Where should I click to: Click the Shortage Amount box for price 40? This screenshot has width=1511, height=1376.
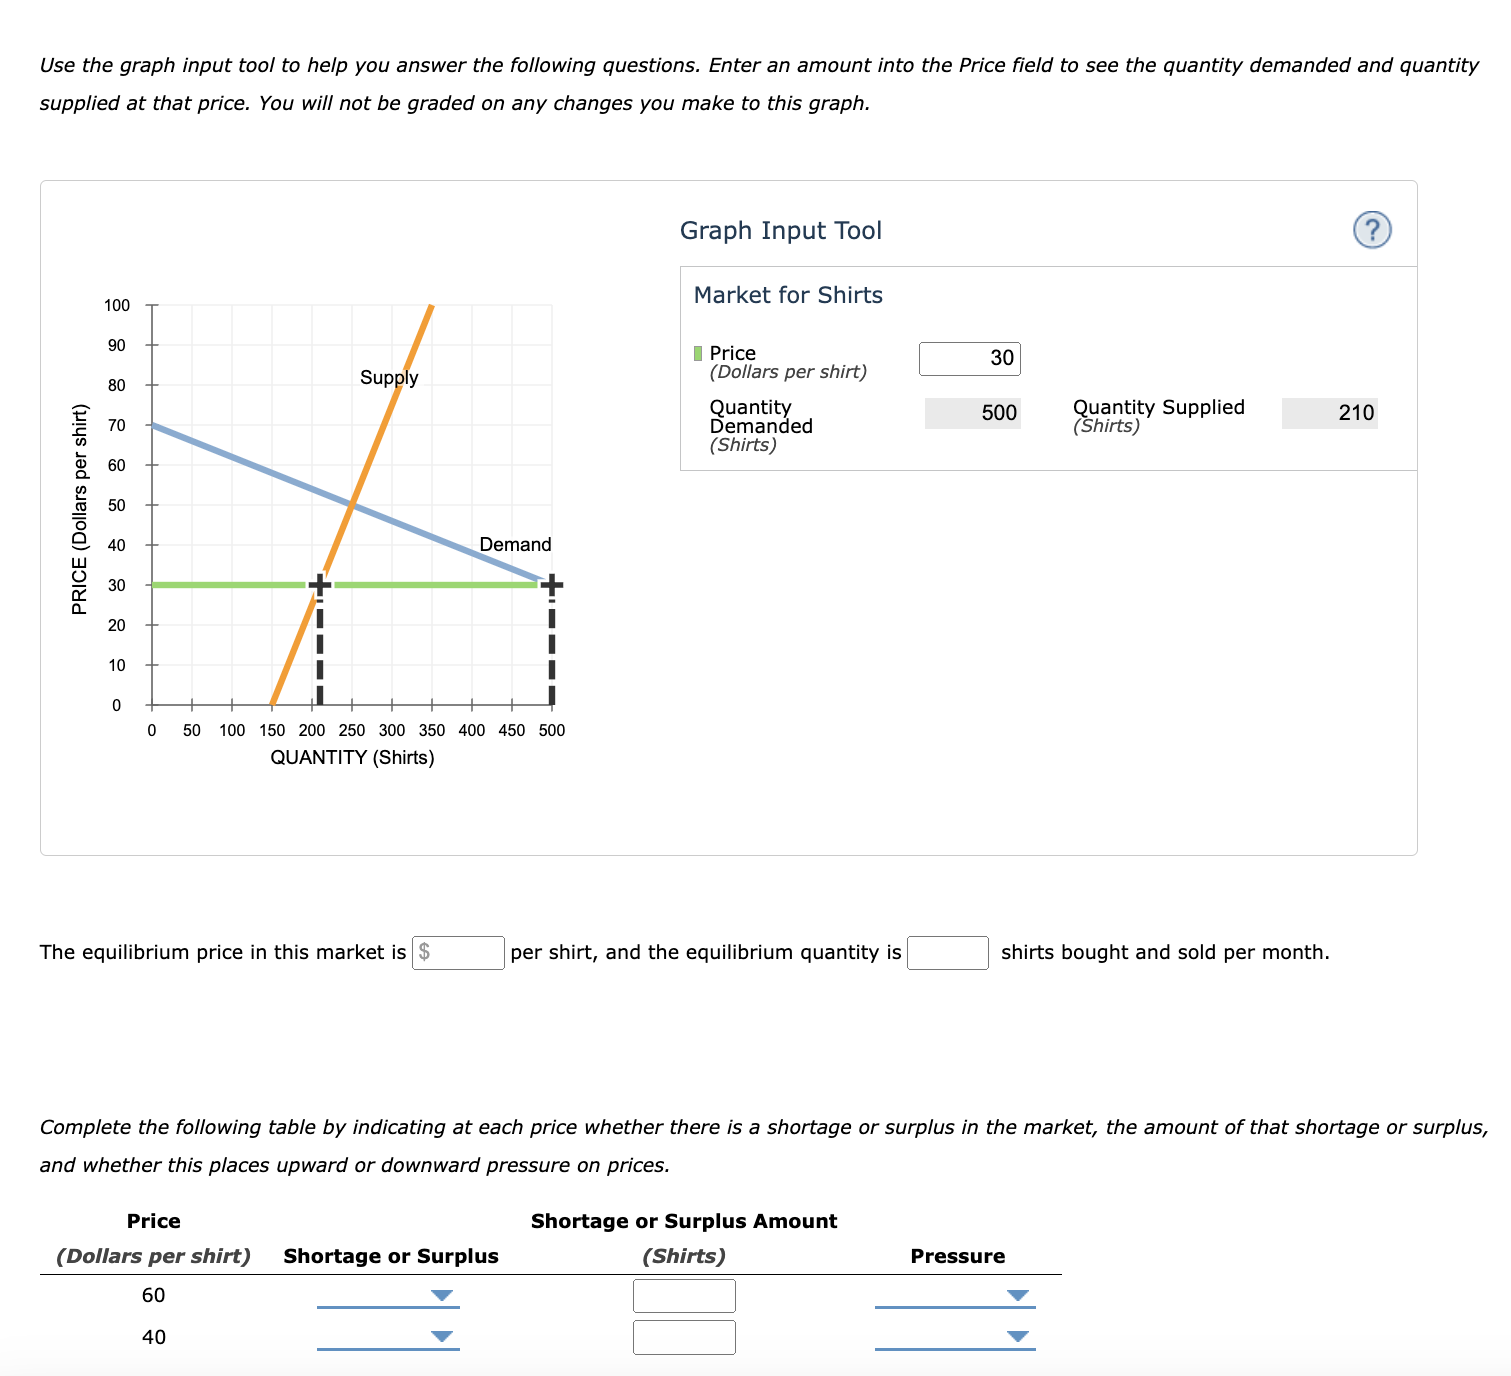coord(684,1335)
